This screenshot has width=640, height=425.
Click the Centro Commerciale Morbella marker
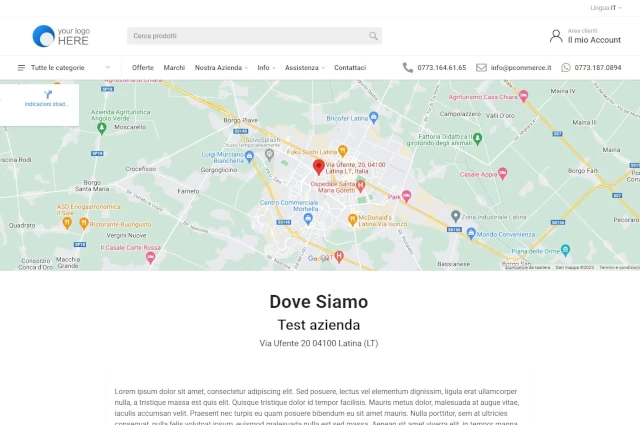point(308,219)
